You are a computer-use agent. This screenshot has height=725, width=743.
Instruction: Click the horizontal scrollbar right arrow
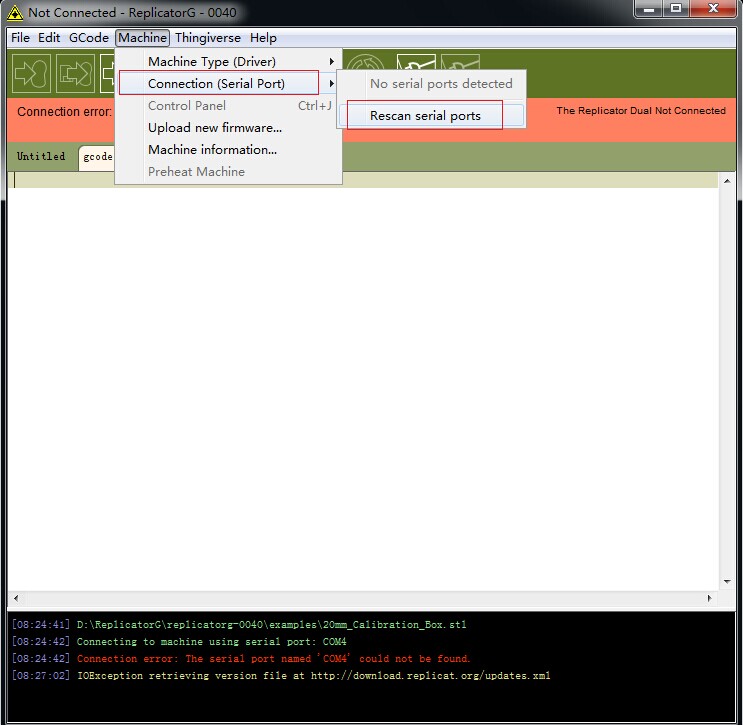pos(709,598)
